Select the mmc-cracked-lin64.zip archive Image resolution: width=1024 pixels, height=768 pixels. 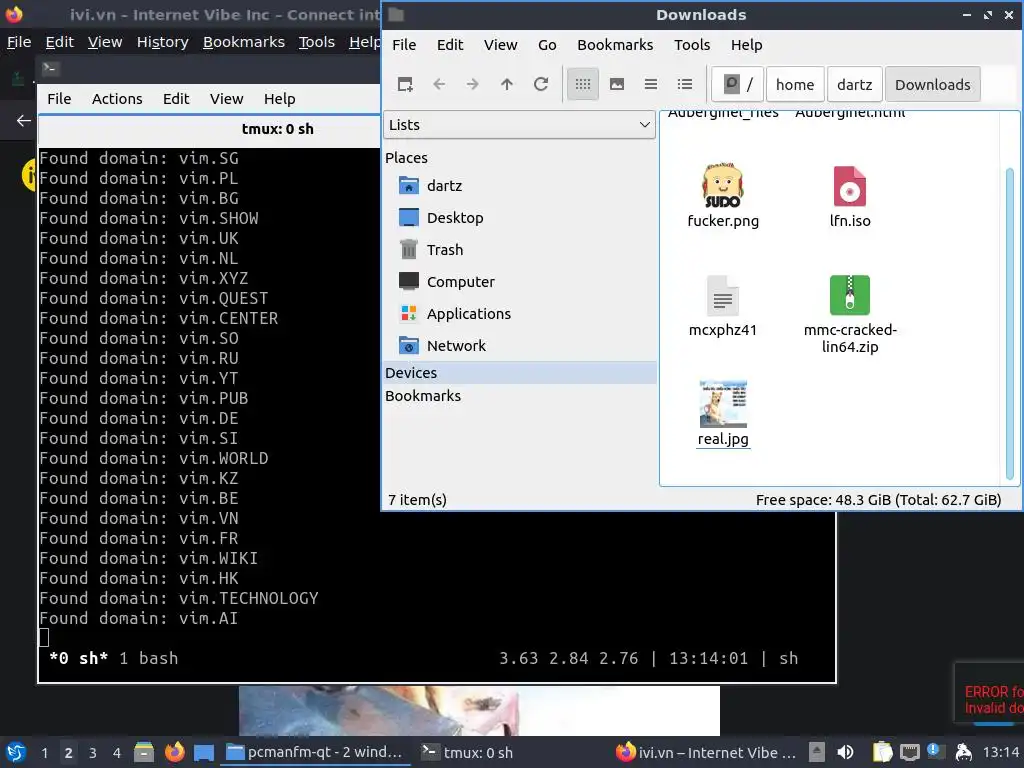[850, 314]
